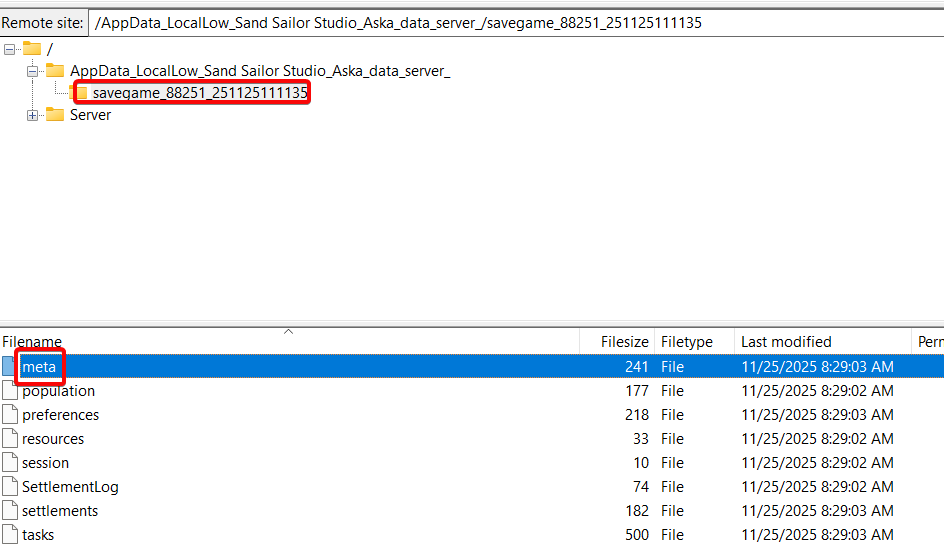Collapse the root directory tree node
Screen dimensions: 944x546
pyautogui.click(x=10, y=49)
